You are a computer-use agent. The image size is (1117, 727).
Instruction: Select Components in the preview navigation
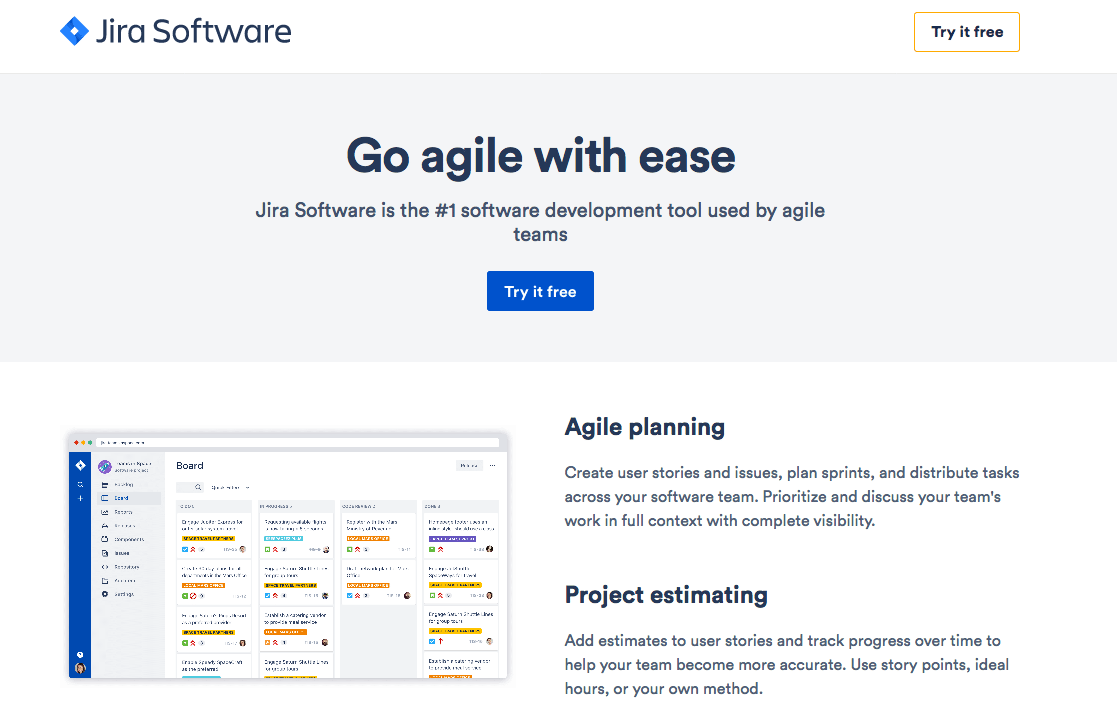(x=124, y=539)
